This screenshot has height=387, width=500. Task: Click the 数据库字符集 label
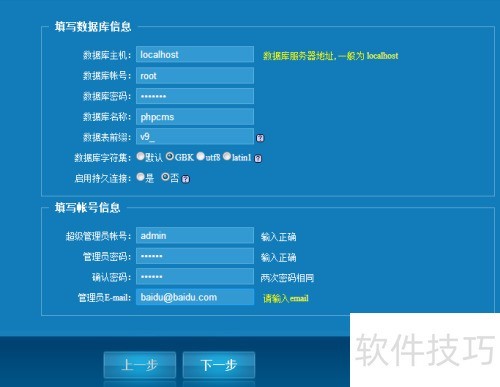pos(102,158)
